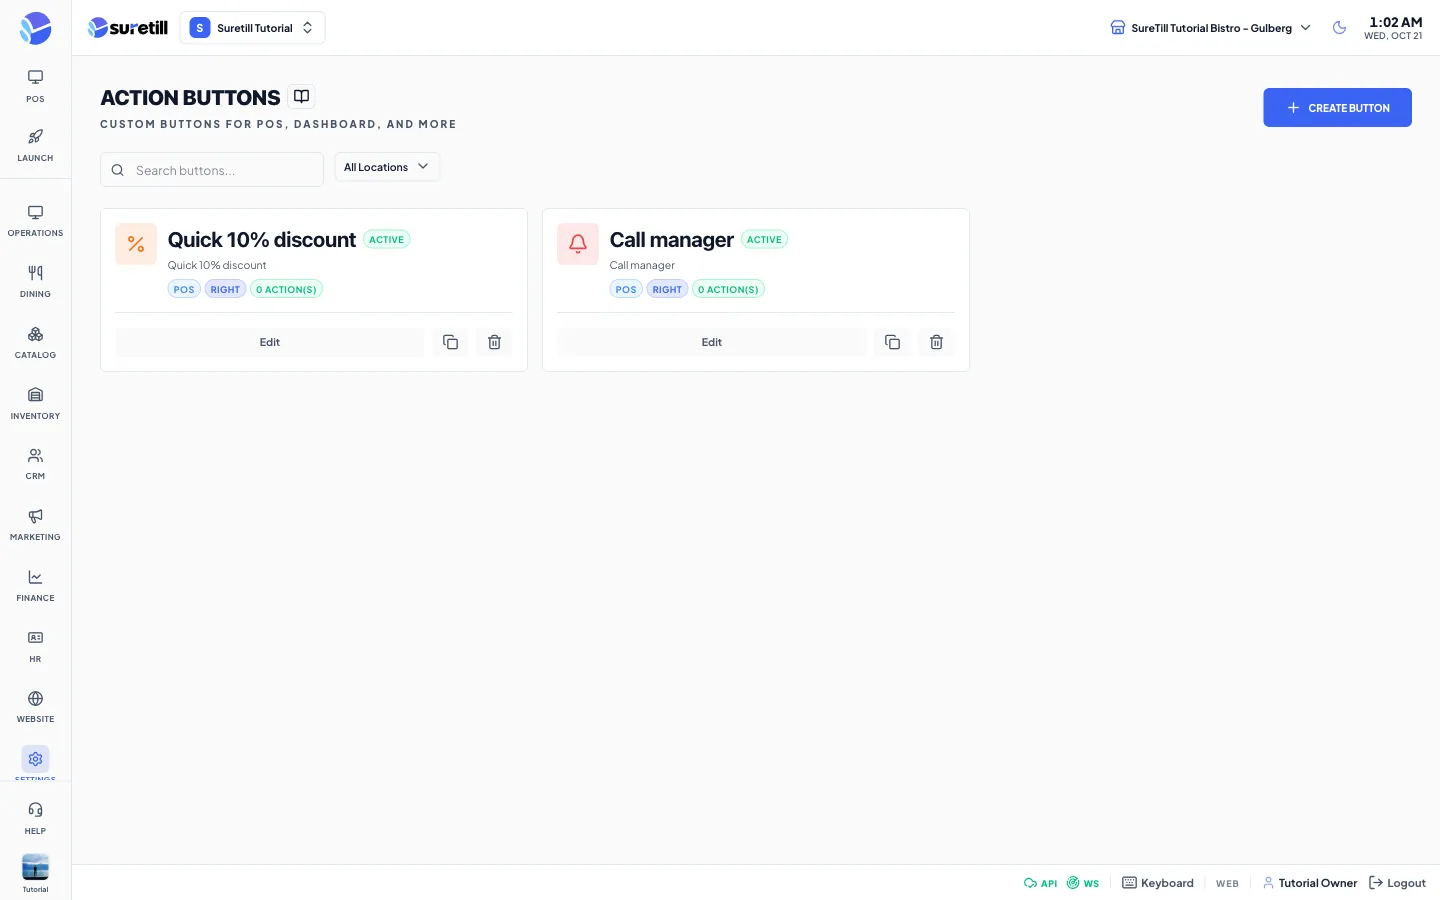Click the bell icon on Call manager
Viewport: 1440px width, 900px height.
578,244
